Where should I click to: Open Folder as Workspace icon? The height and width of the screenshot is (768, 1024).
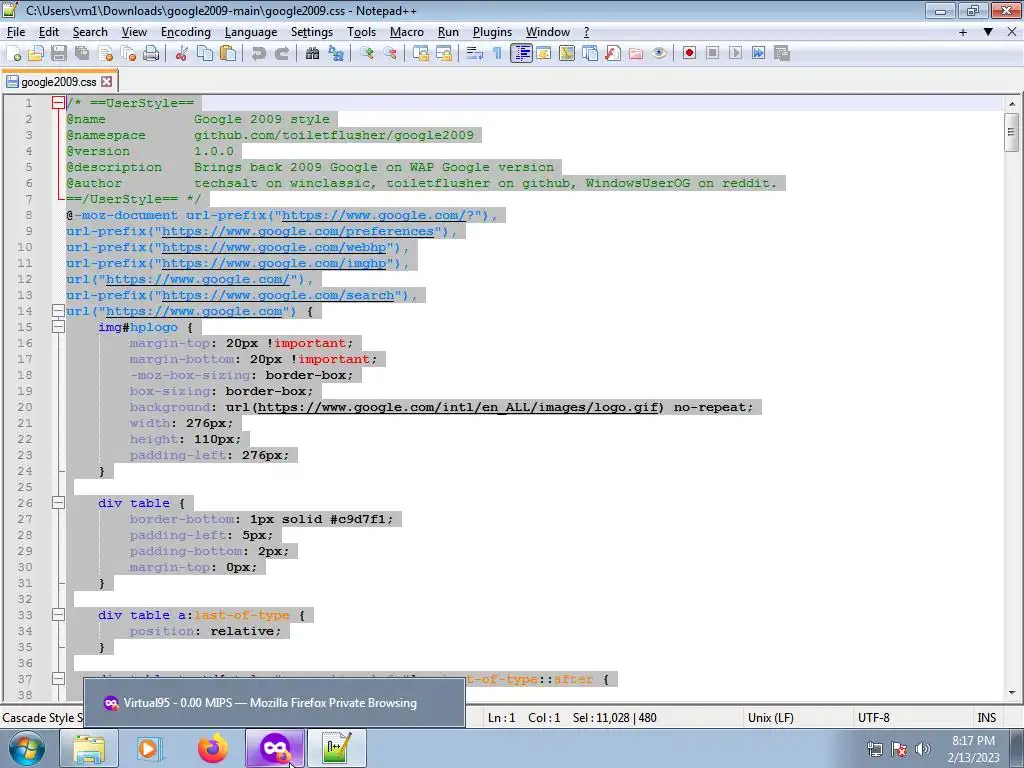pos(636,54)
